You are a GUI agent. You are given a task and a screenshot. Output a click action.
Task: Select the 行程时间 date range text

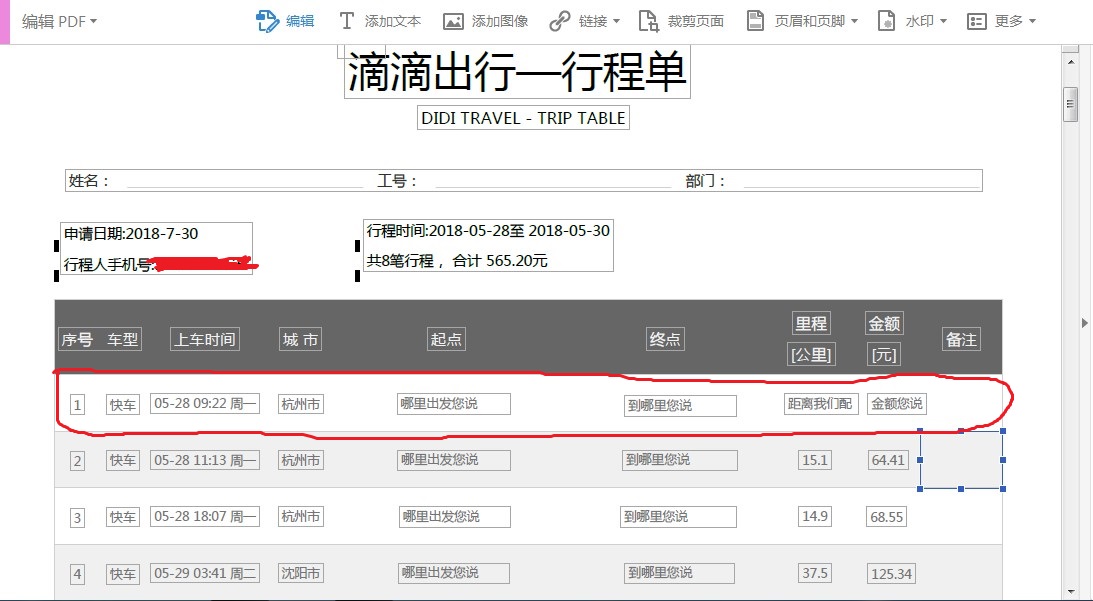click(488, 231)
